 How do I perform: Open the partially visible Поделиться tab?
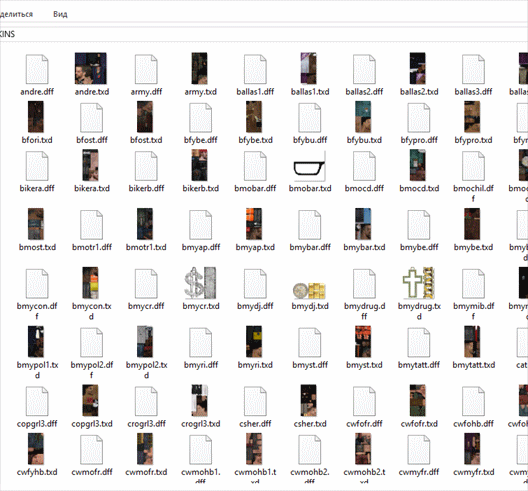tap(16, 14)
